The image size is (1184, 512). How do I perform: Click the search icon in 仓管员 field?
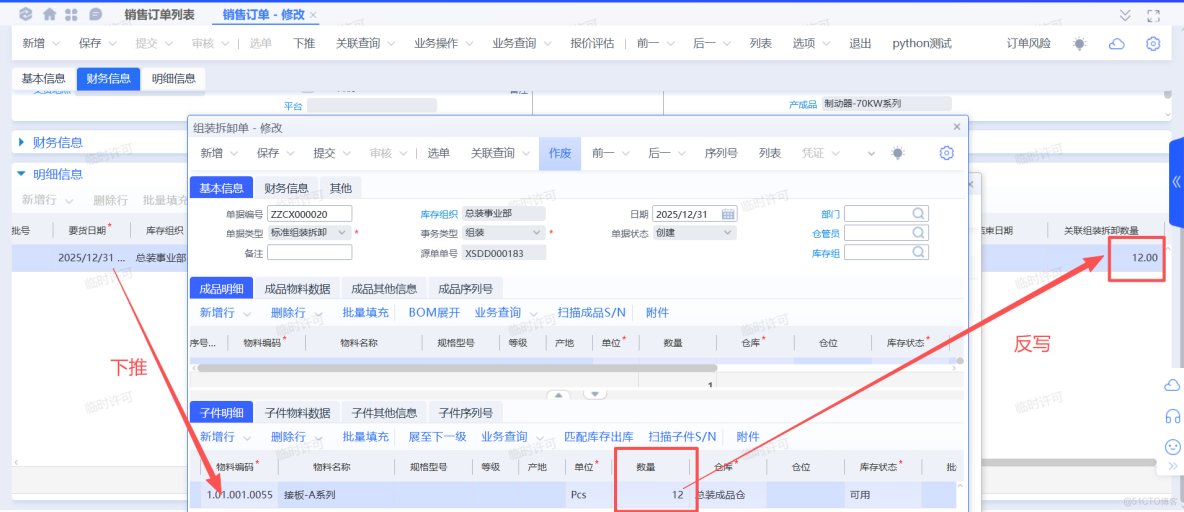(x=919, y=233)
